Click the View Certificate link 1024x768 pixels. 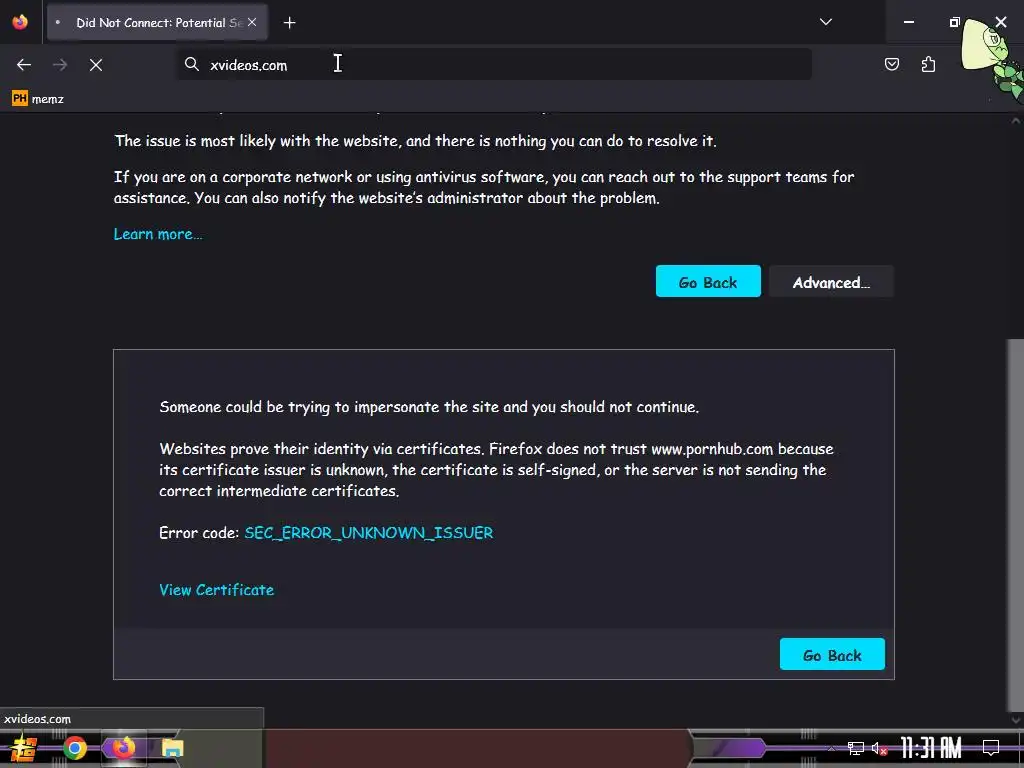(x=216, y=590)
